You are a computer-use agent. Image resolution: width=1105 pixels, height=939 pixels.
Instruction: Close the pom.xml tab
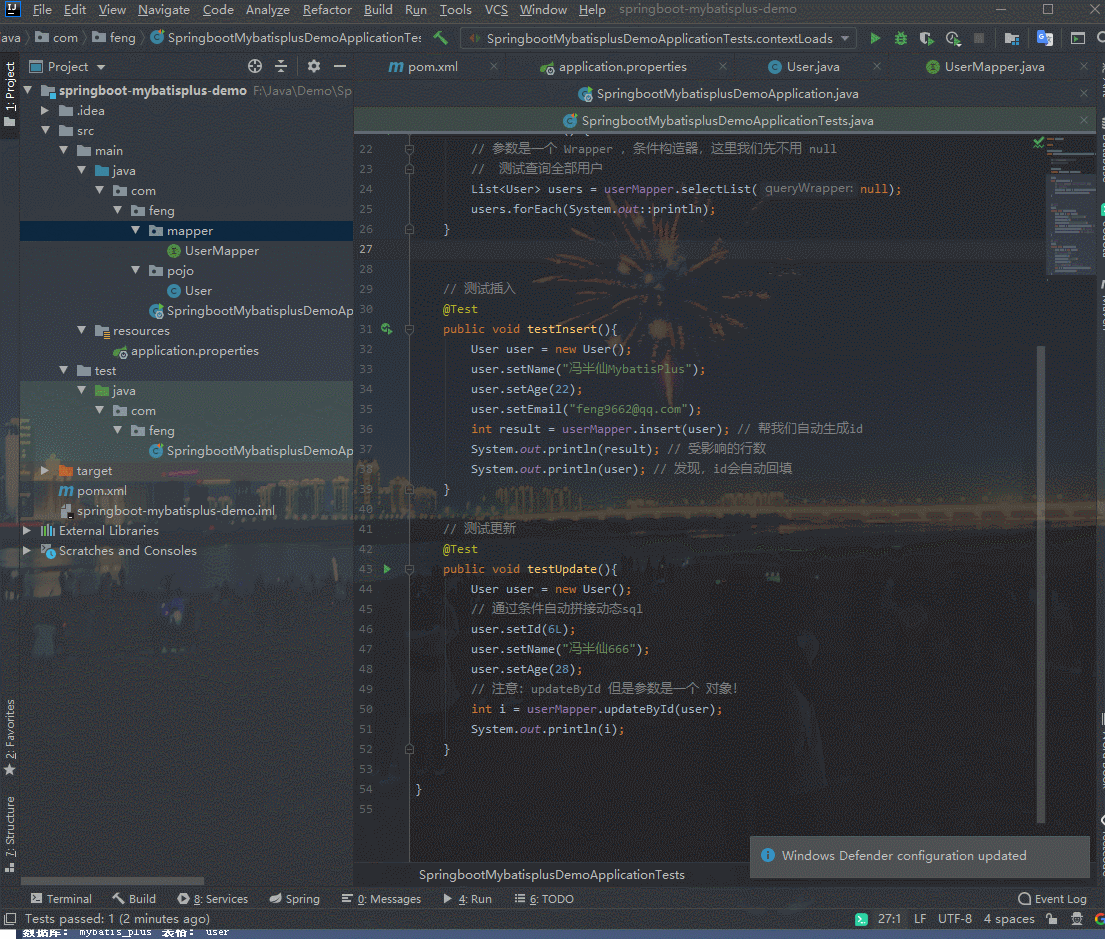(x=494, y=66)
